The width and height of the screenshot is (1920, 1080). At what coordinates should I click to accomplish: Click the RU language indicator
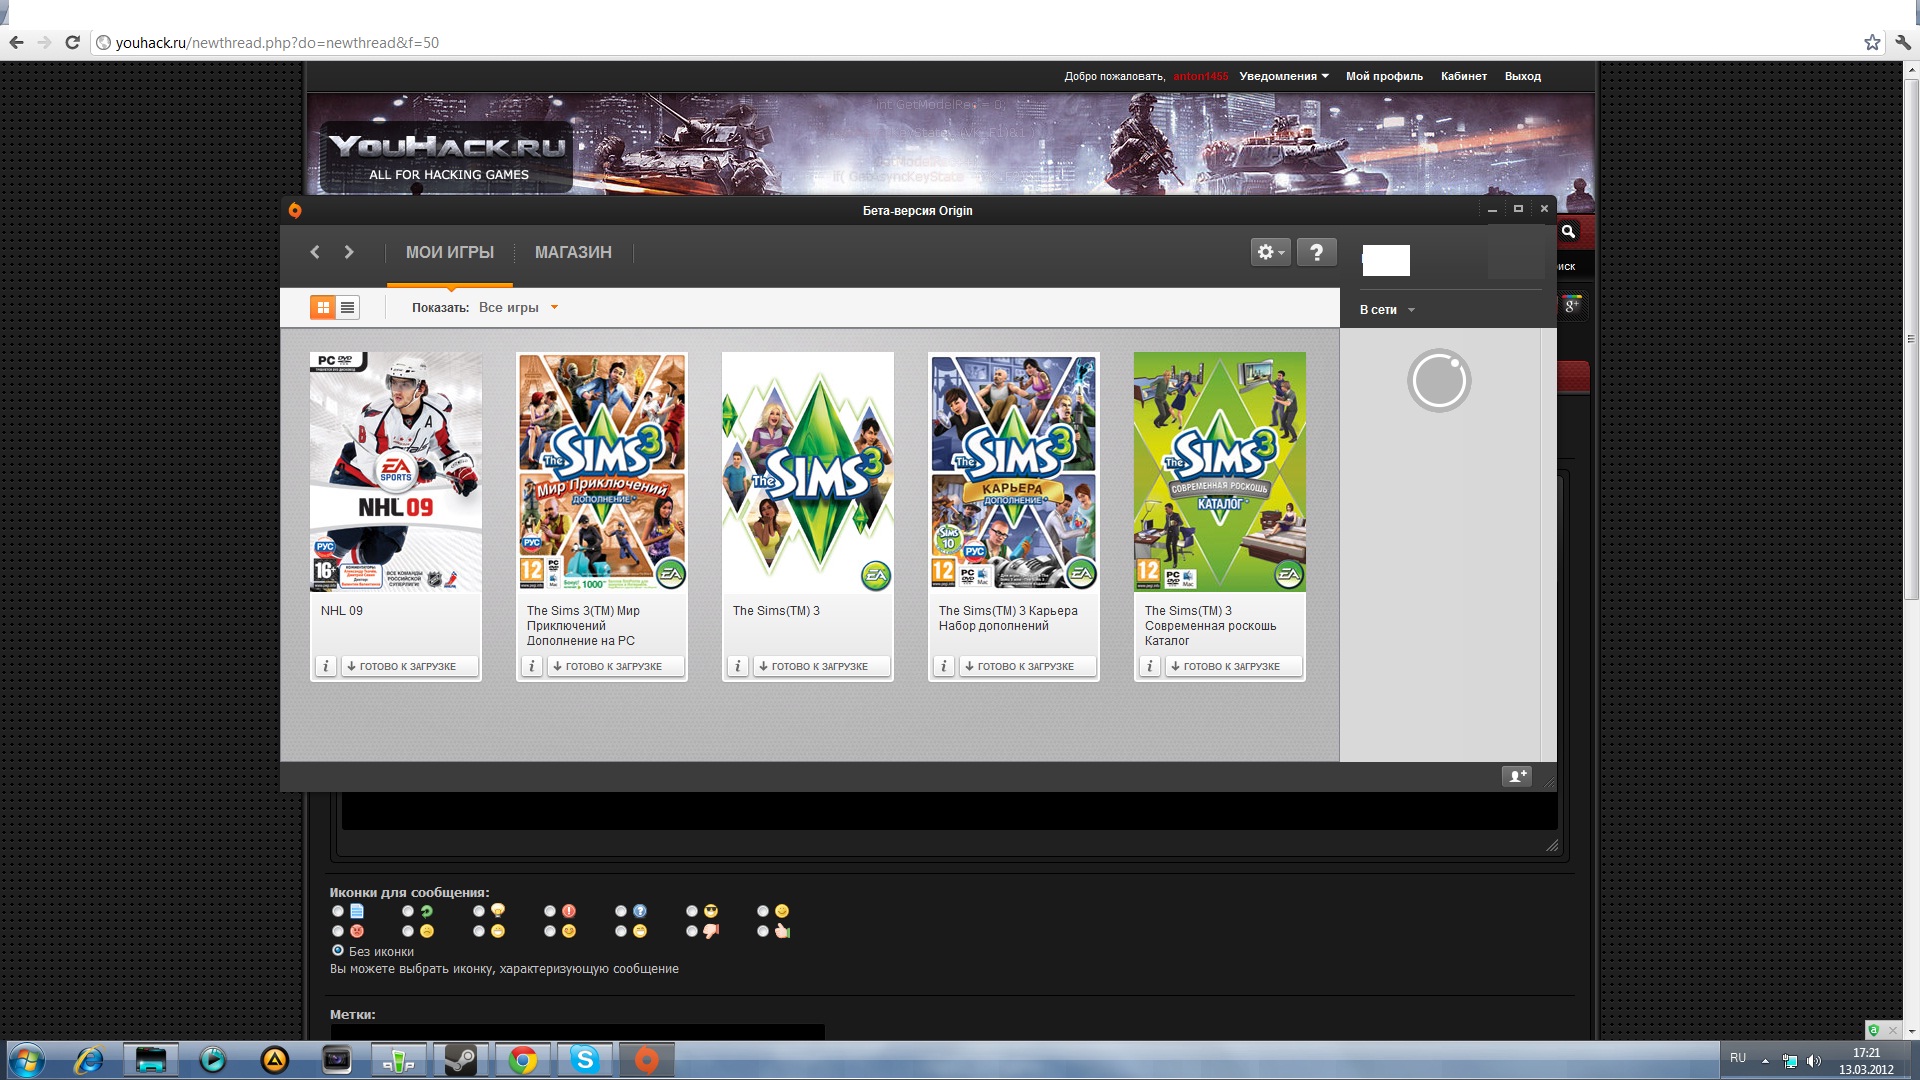(x=1738, y=1058)
